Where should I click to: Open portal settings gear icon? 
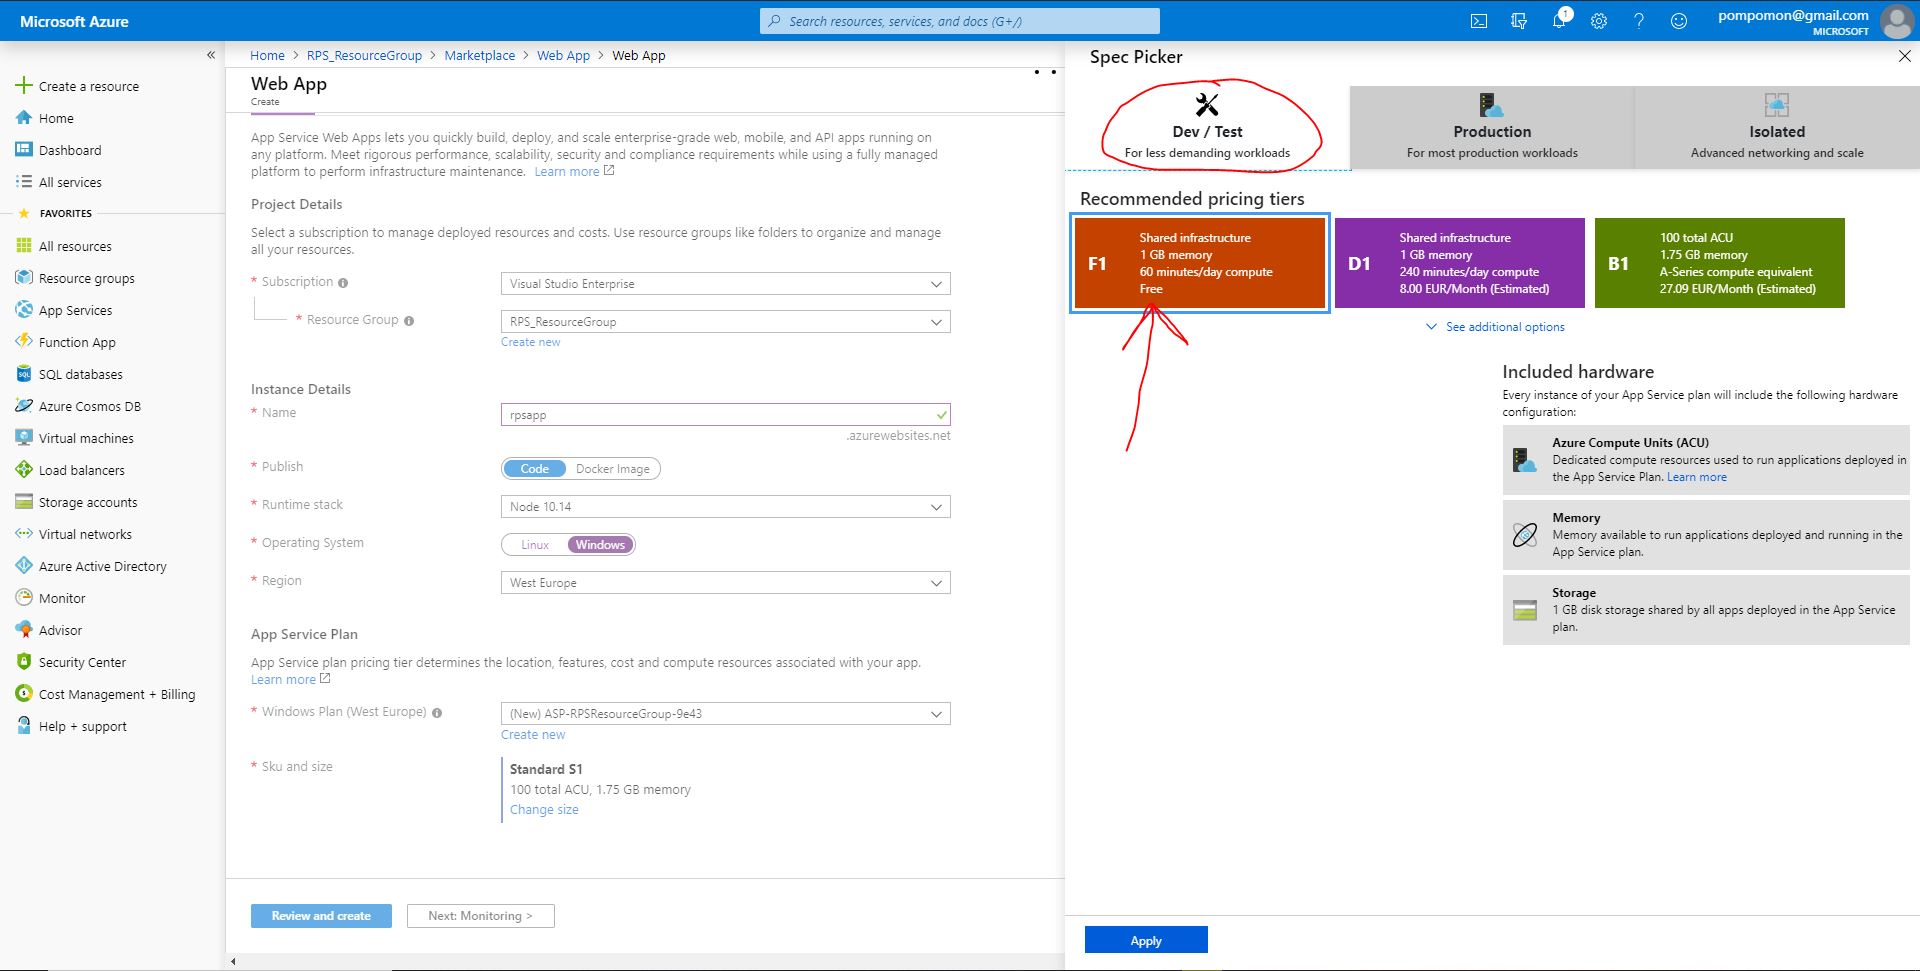(1599, 21)
